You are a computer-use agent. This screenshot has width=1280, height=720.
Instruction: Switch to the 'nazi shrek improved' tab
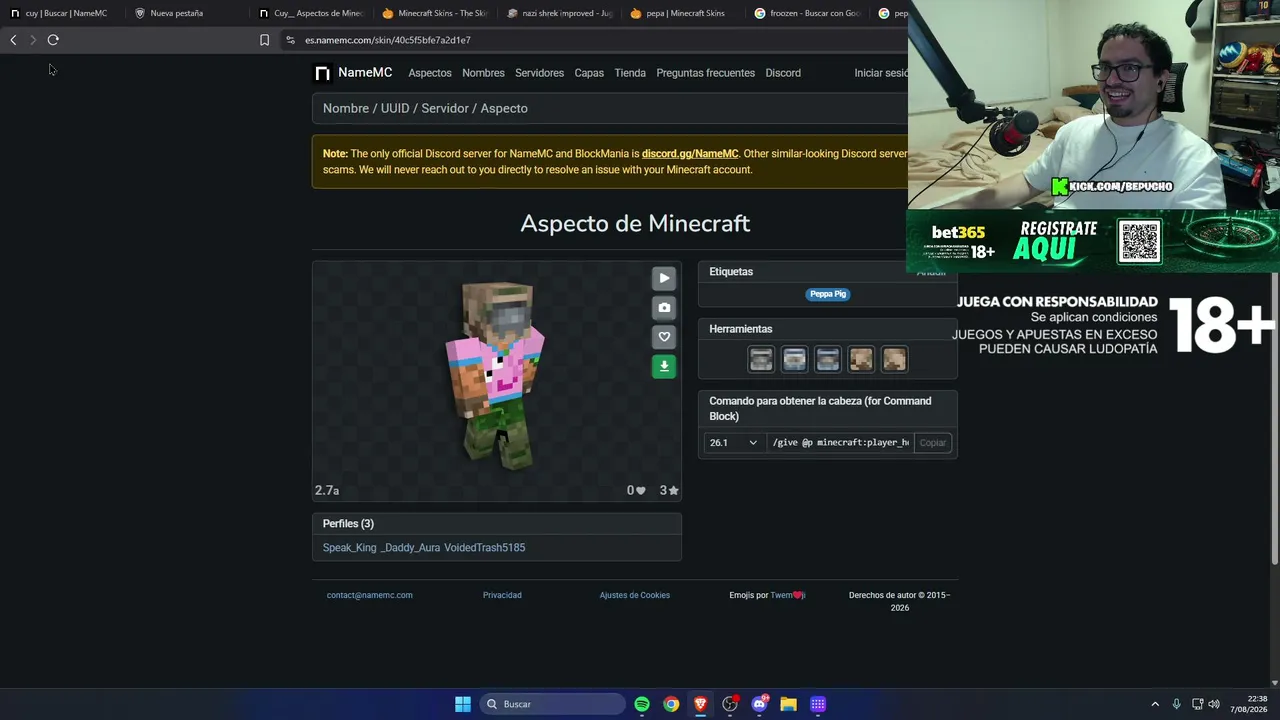559,13
